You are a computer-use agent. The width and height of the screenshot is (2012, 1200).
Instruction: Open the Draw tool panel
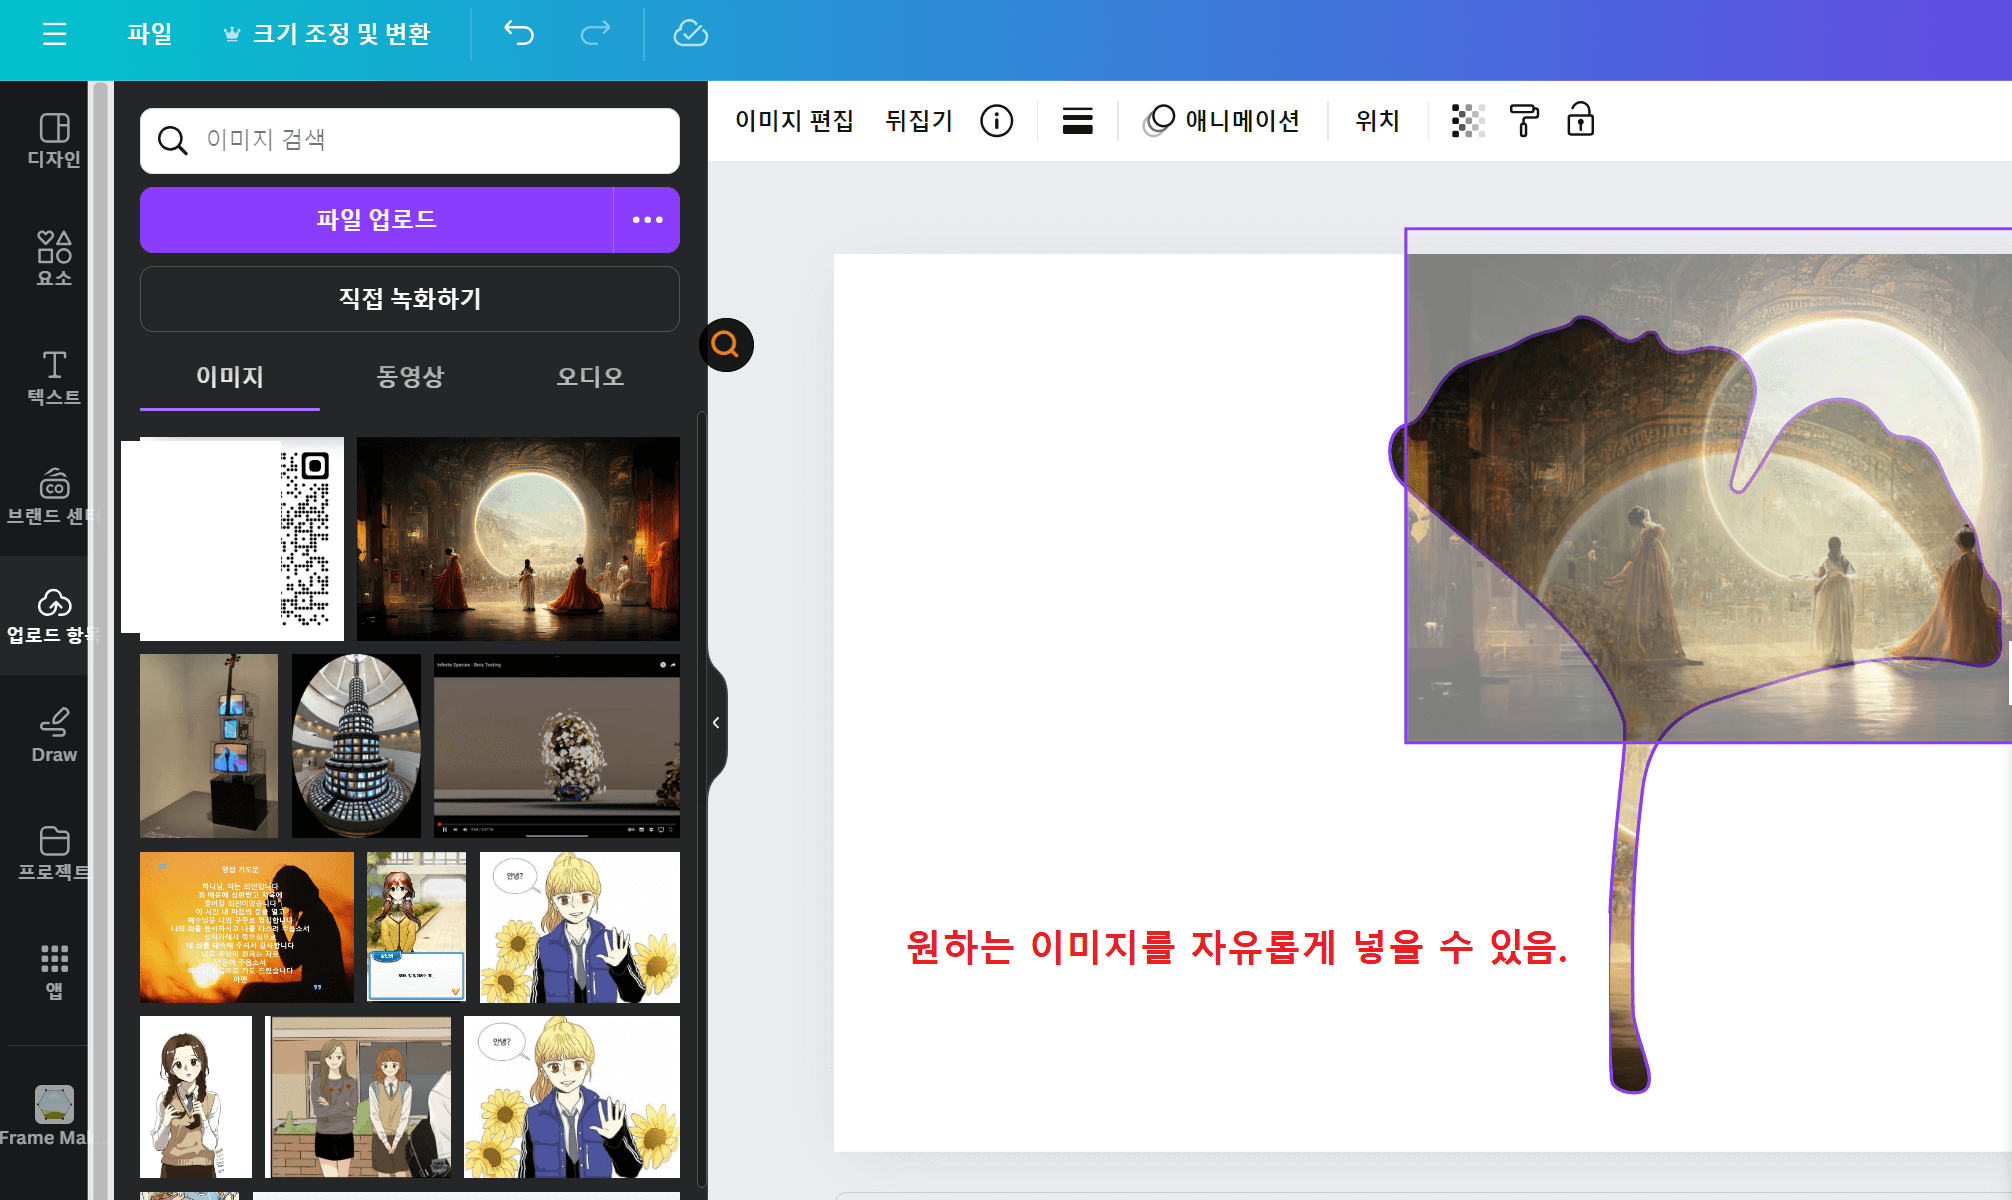pos(54,732)
